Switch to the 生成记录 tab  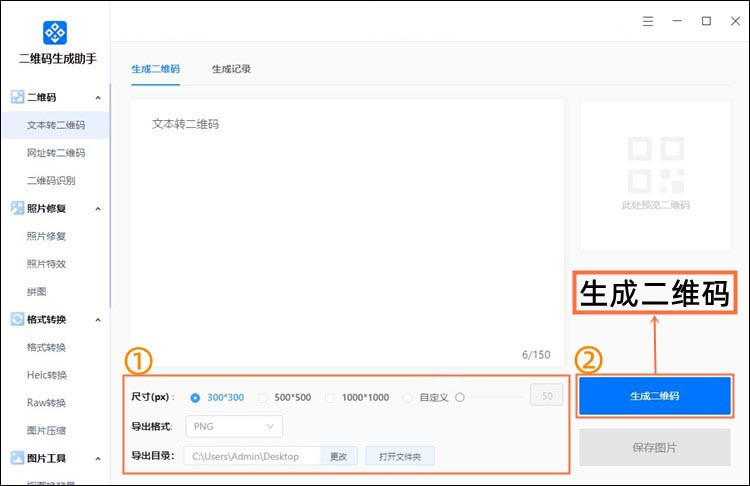[x=232, y=69]
